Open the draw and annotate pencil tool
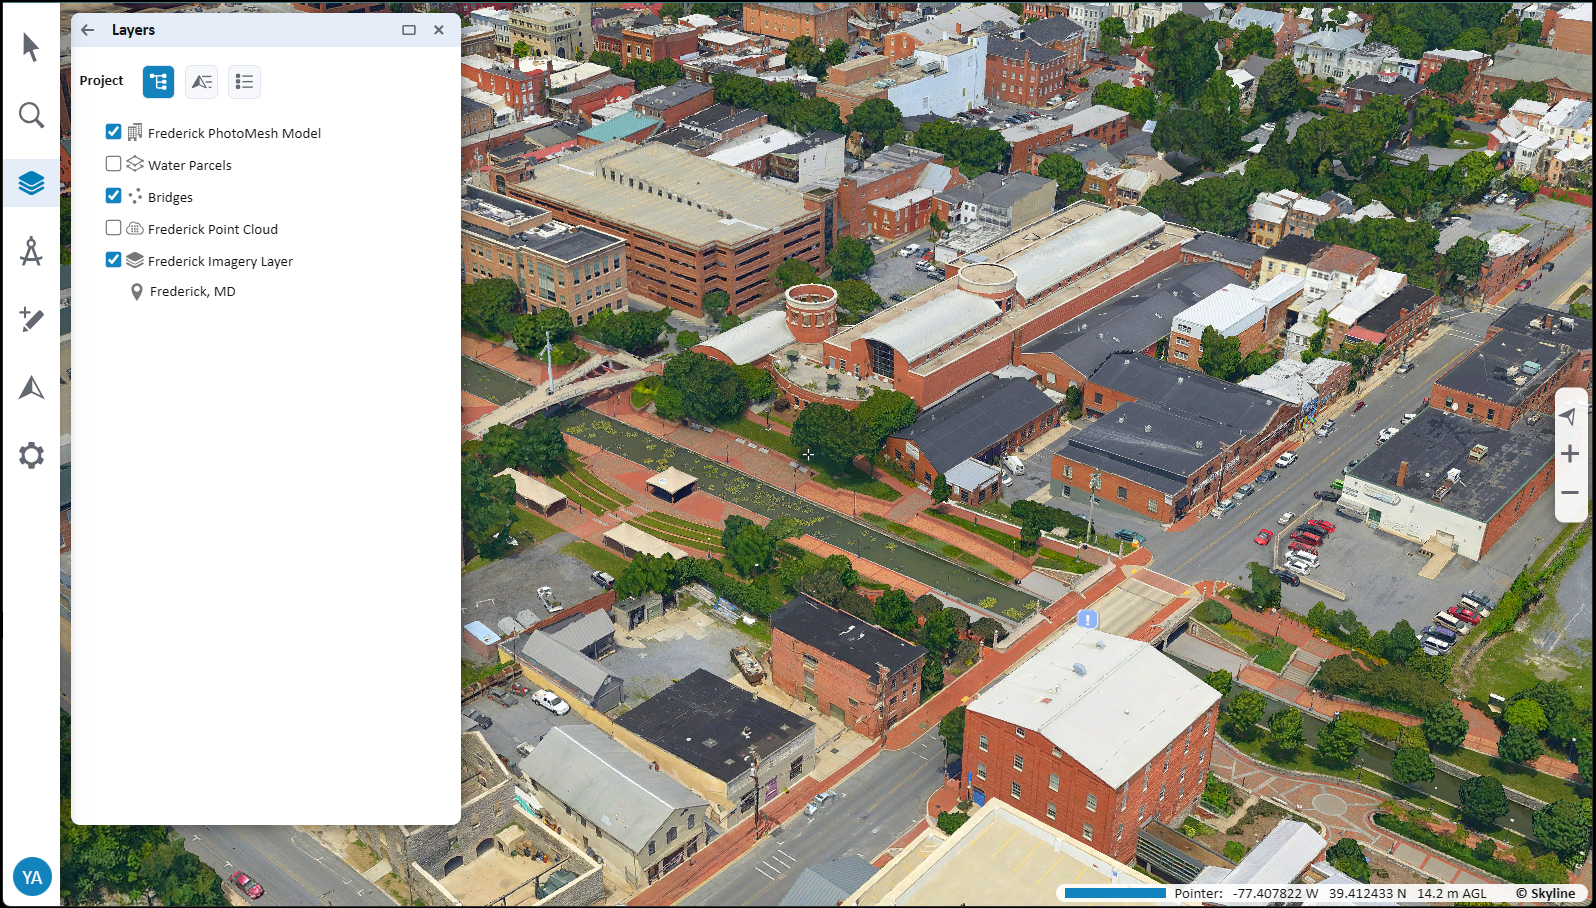The width and height of the screenshot is (1596, 908). (31, 320)
